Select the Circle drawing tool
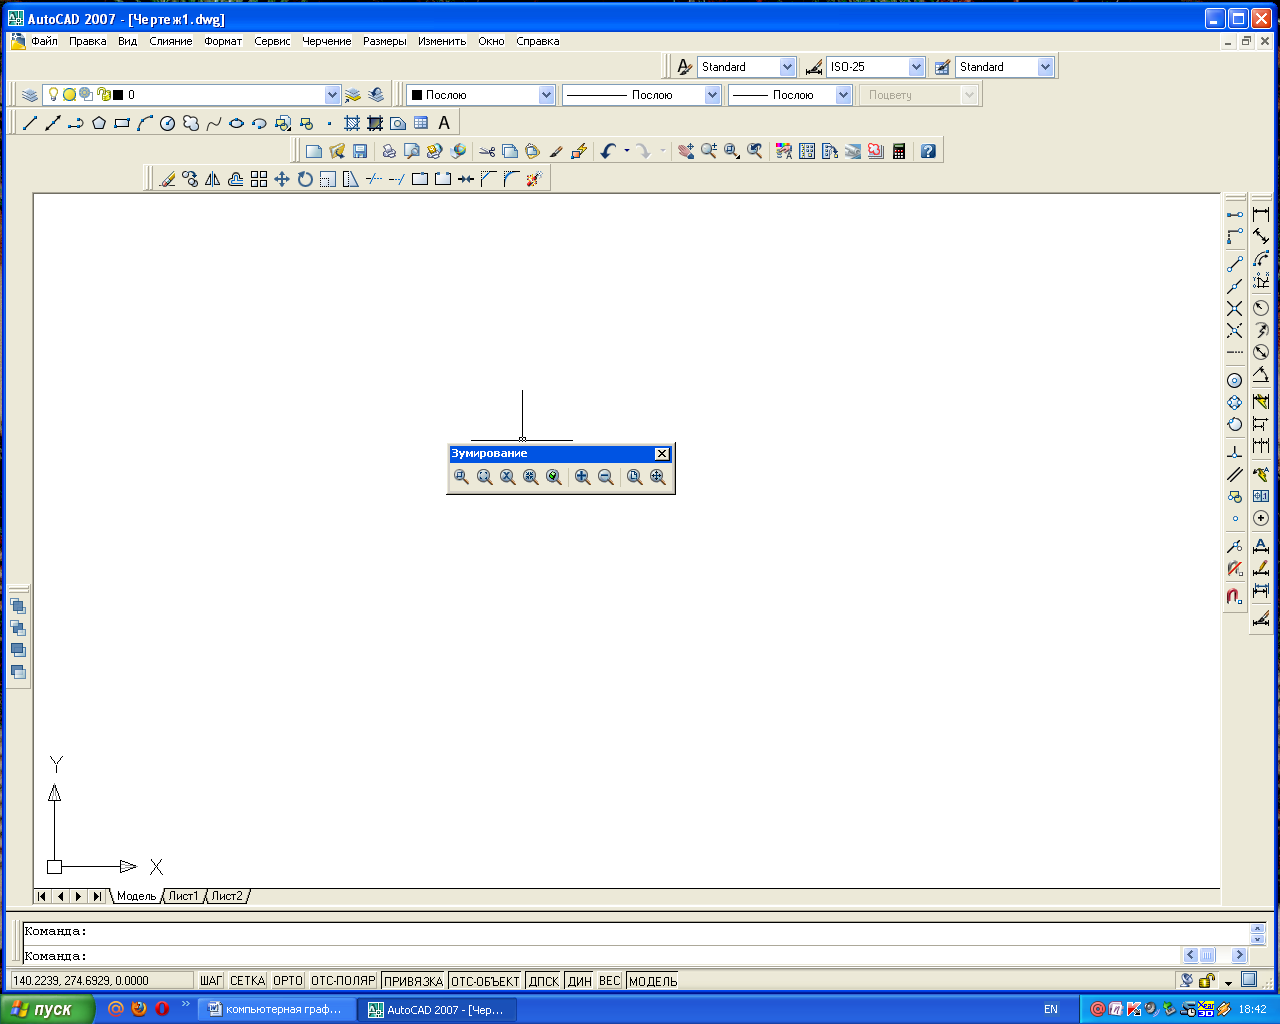The width and height of the screenshot is (1280, 1024). [x=168, y=123]
